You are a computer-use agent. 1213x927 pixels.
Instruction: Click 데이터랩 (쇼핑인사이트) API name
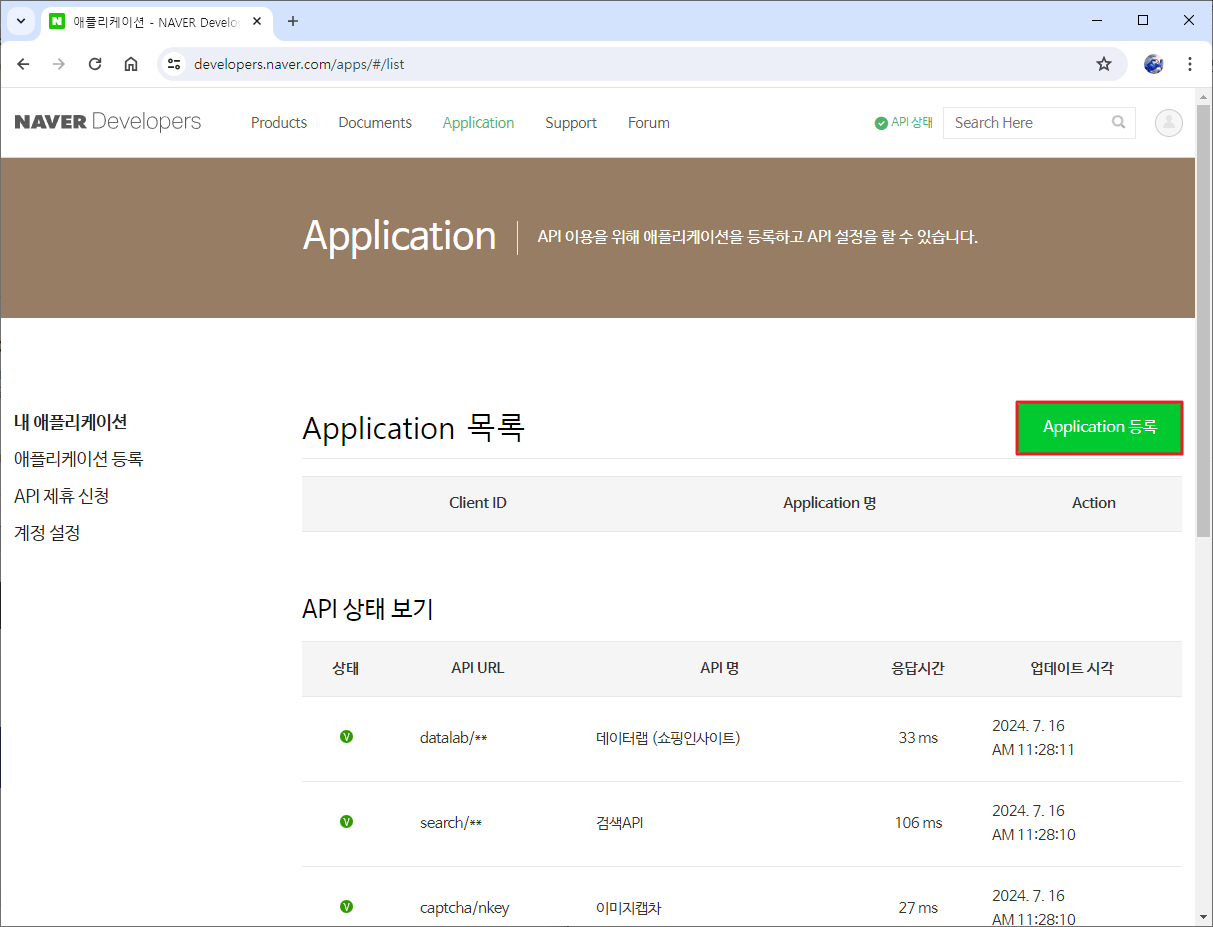click(668, 738)
